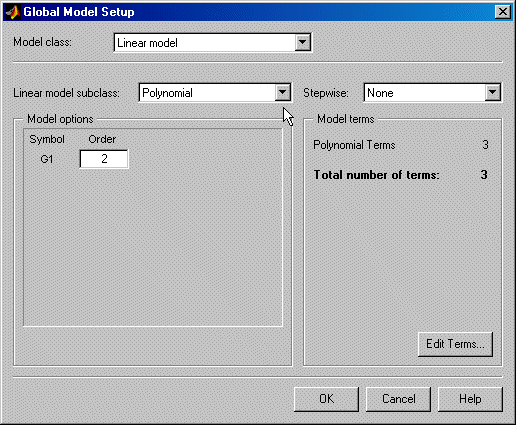The width and height of the screenshot is (516, 425).
Task: Click the G1 Order input field
Action: click(x=104, y=159)
